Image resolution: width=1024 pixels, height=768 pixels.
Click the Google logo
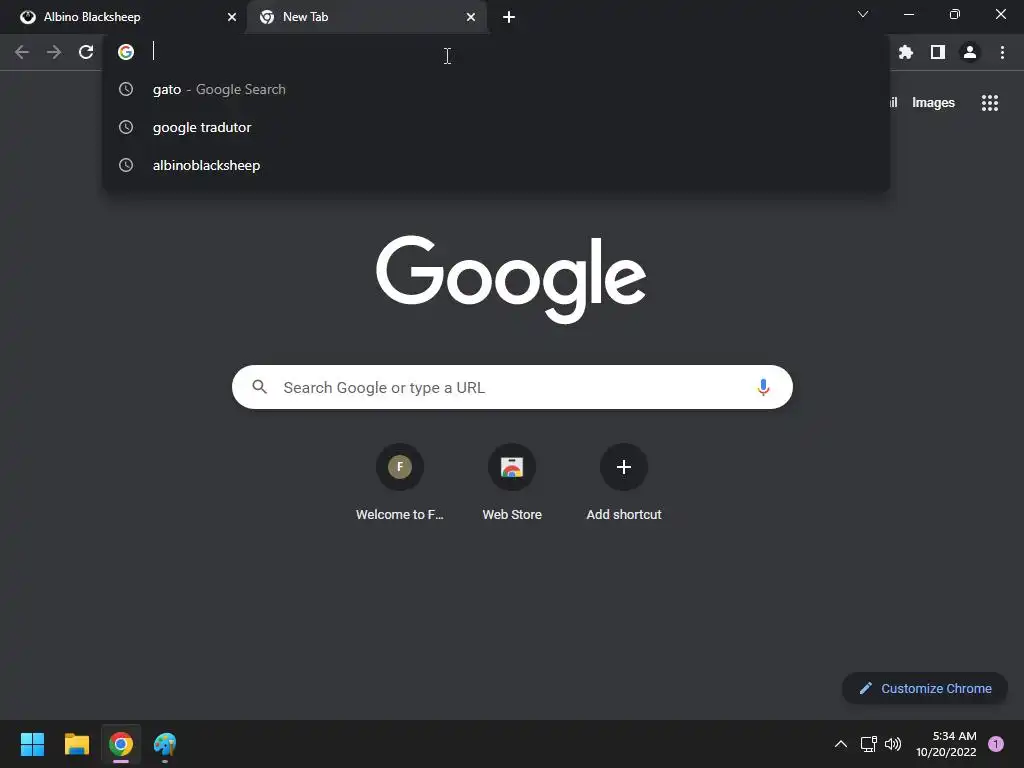pyautogui.click(x=511, y=280)
